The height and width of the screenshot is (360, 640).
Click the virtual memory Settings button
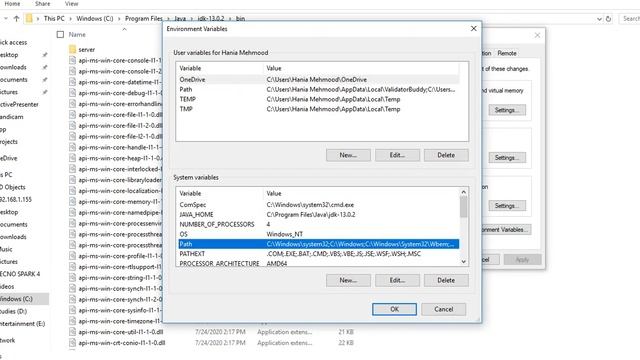coord(507,110)
